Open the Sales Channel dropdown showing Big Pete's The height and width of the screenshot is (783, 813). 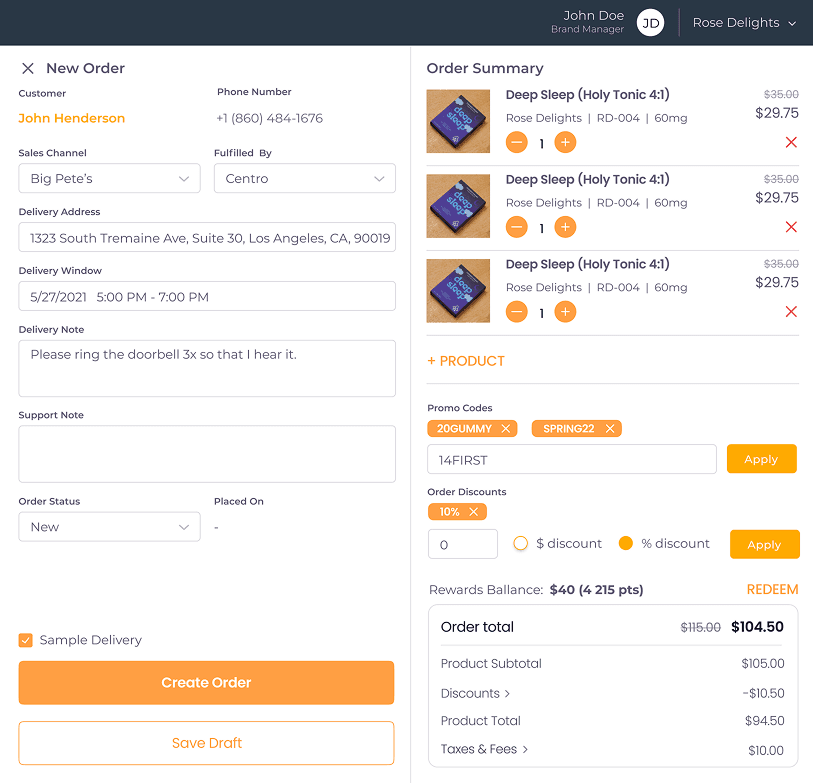point(109,178)
